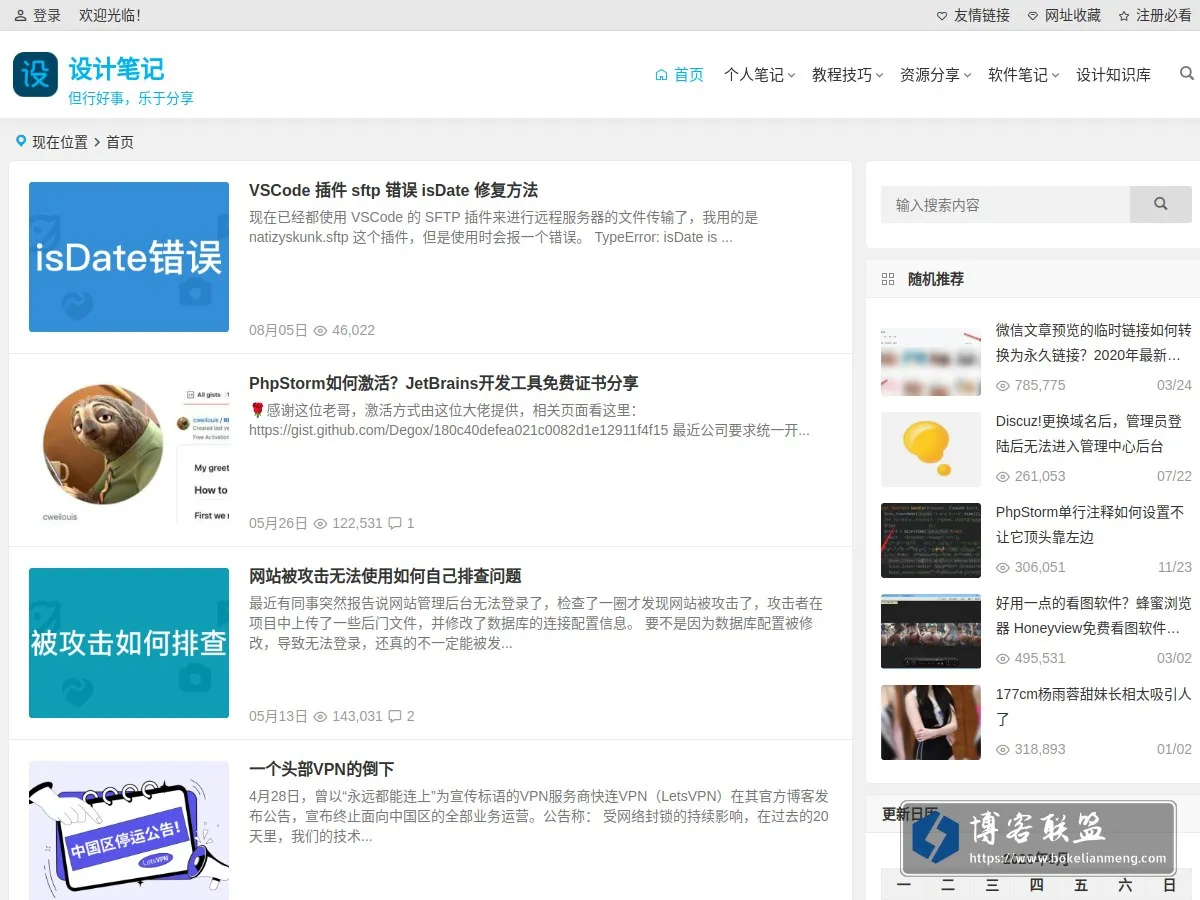This screenshot has width=1200, height=900.
Task: Open the 个人笔记 menu label
Action: [754, 75]
